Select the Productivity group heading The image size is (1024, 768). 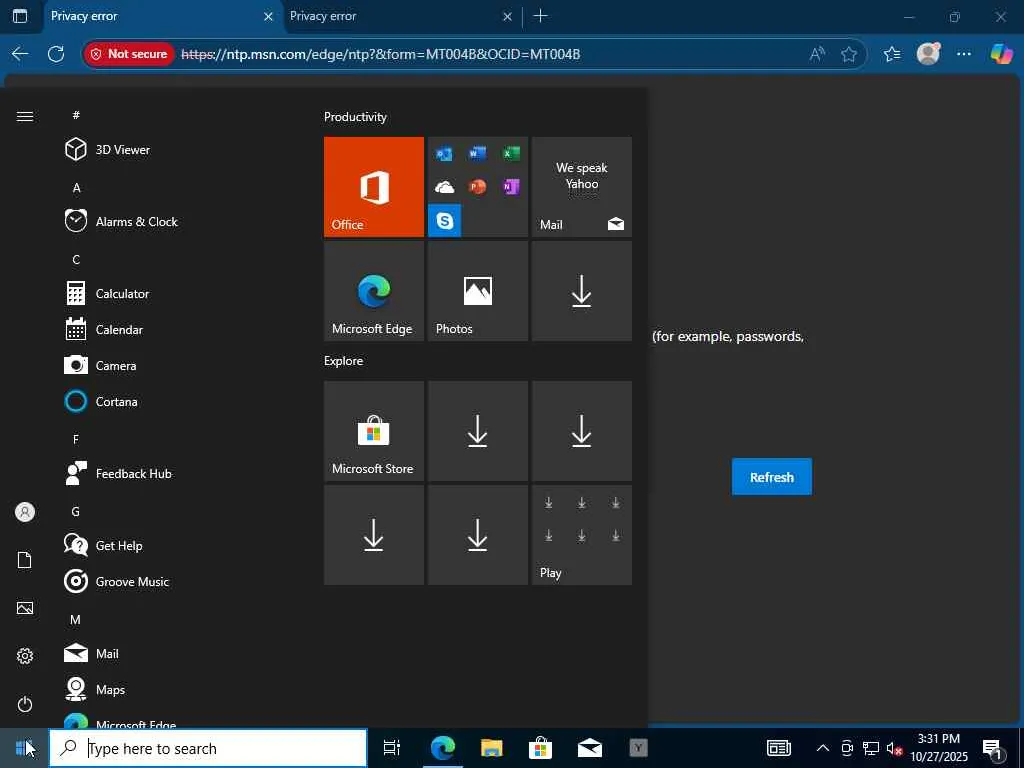355,117
